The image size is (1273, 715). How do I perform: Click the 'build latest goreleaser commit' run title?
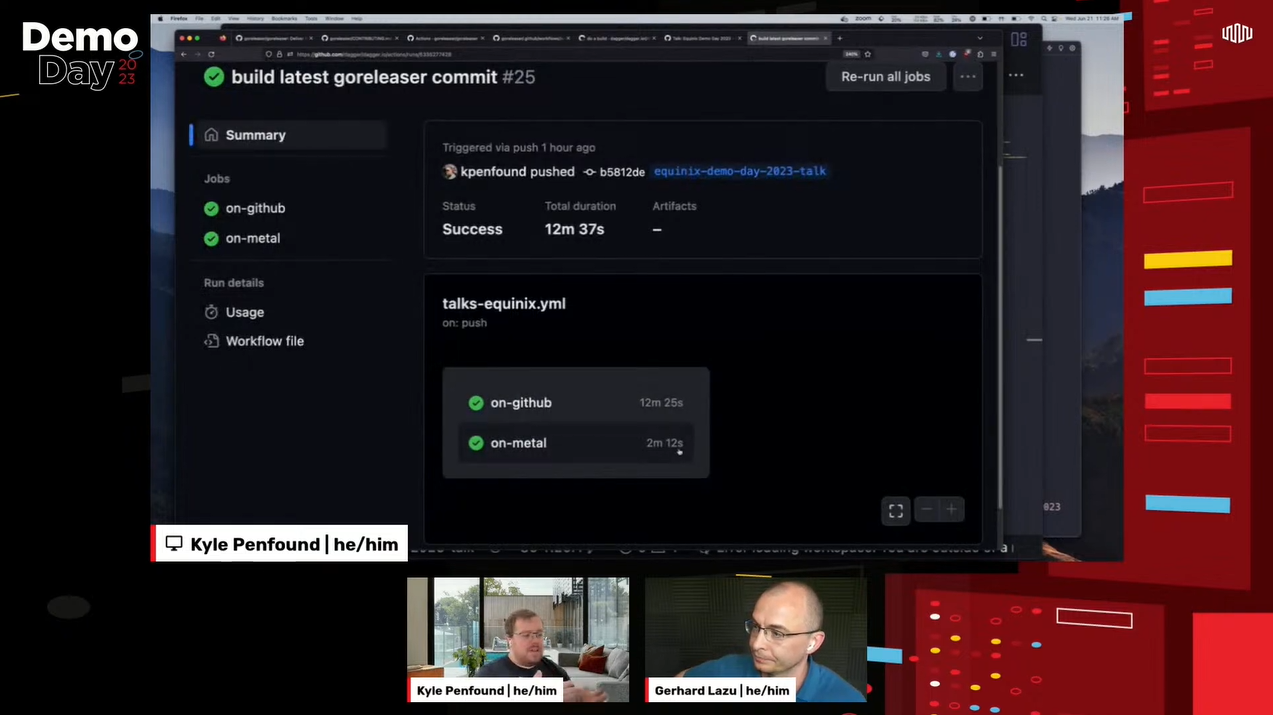tap(364, 77)
